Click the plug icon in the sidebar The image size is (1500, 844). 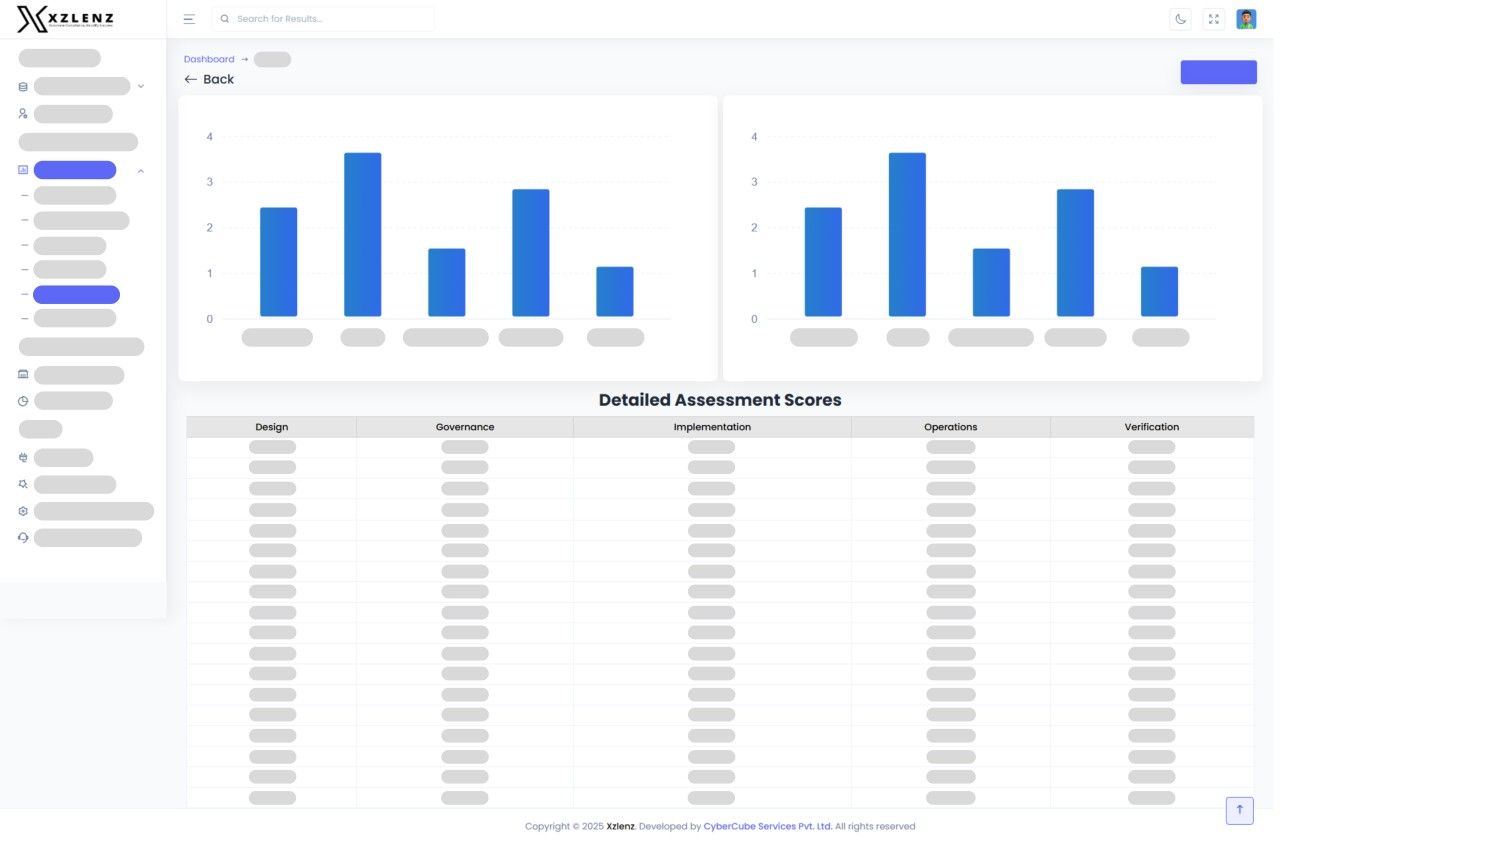pyautogui.click(x=23, y=458)
